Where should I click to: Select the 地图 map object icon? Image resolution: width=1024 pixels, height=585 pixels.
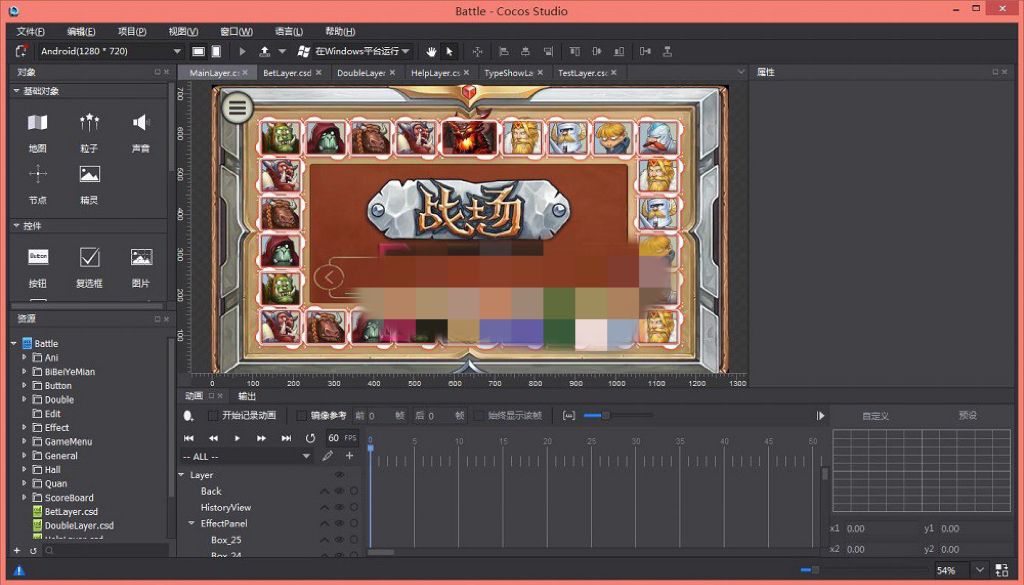click(x=37, y=123)
